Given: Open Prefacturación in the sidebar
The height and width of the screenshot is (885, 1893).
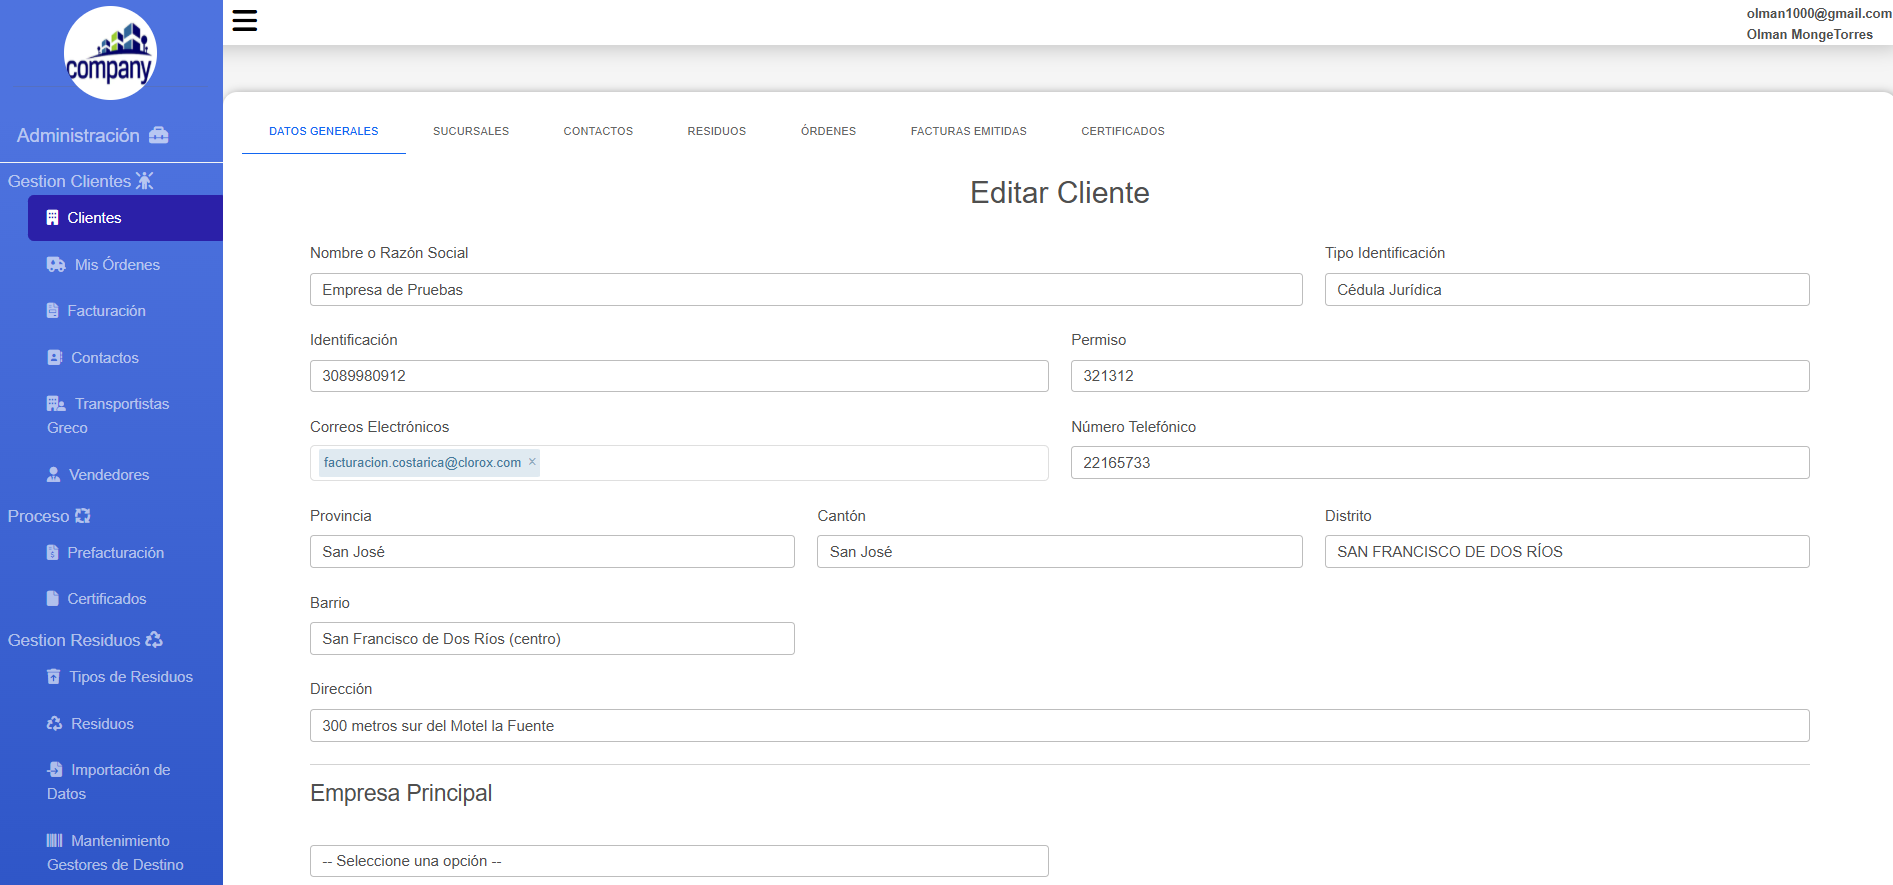Looking at the screenshot, I should (115, 553).
